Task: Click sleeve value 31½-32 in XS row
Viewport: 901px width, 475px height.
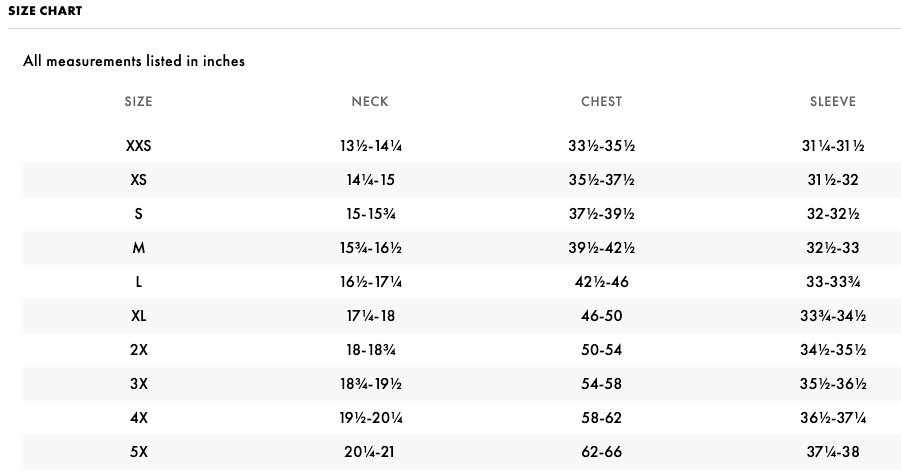Action: [x=833, y=180]
